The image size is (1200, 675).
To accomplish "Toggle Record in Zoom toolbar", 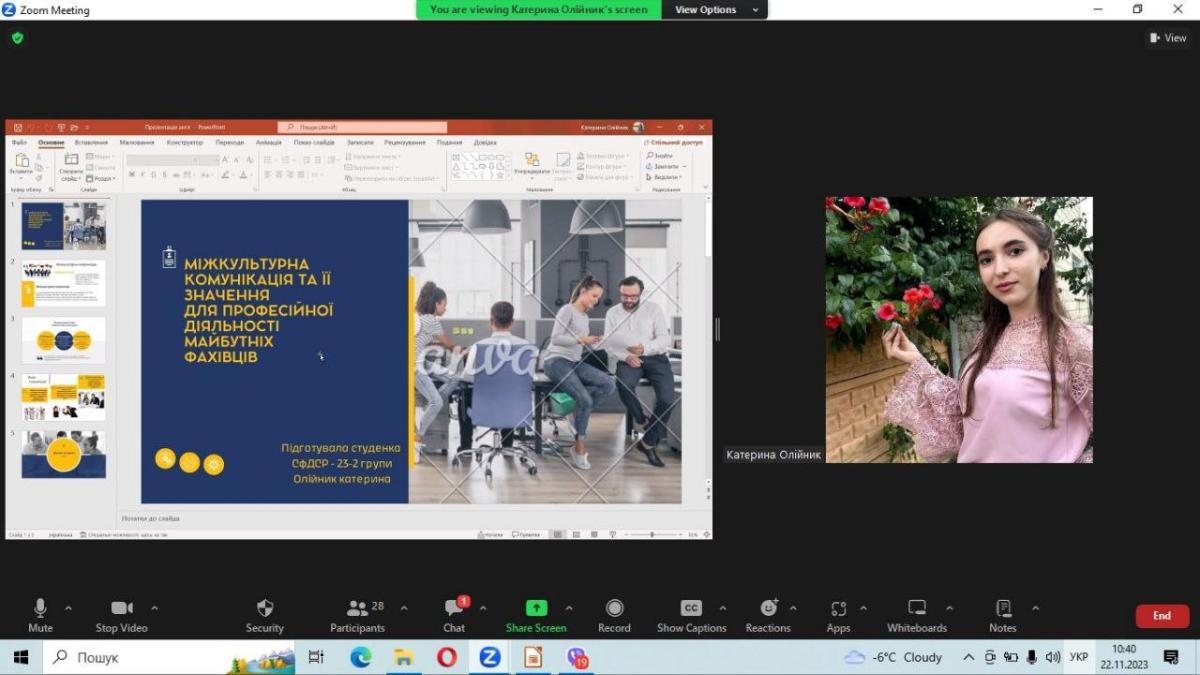I will click(614, 615).
